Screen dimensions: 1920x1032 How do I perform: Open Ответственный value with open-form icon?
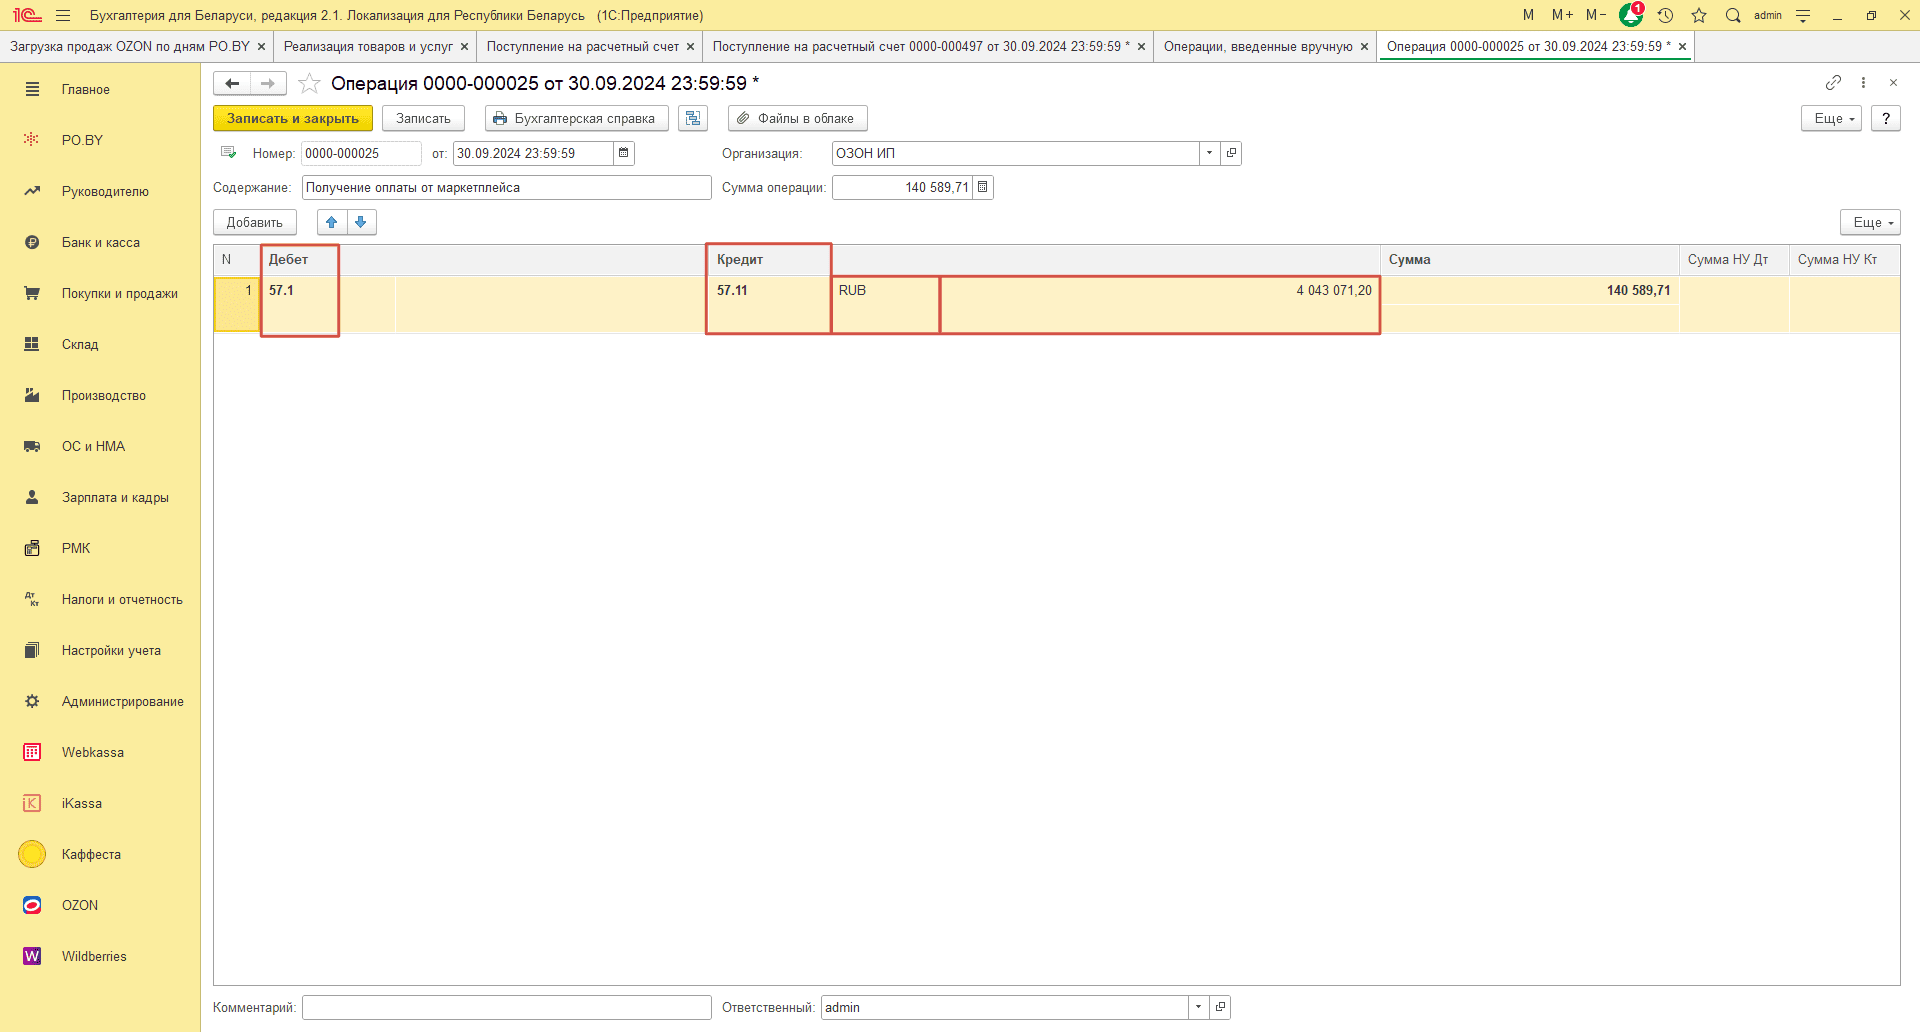[1220, 1007]
